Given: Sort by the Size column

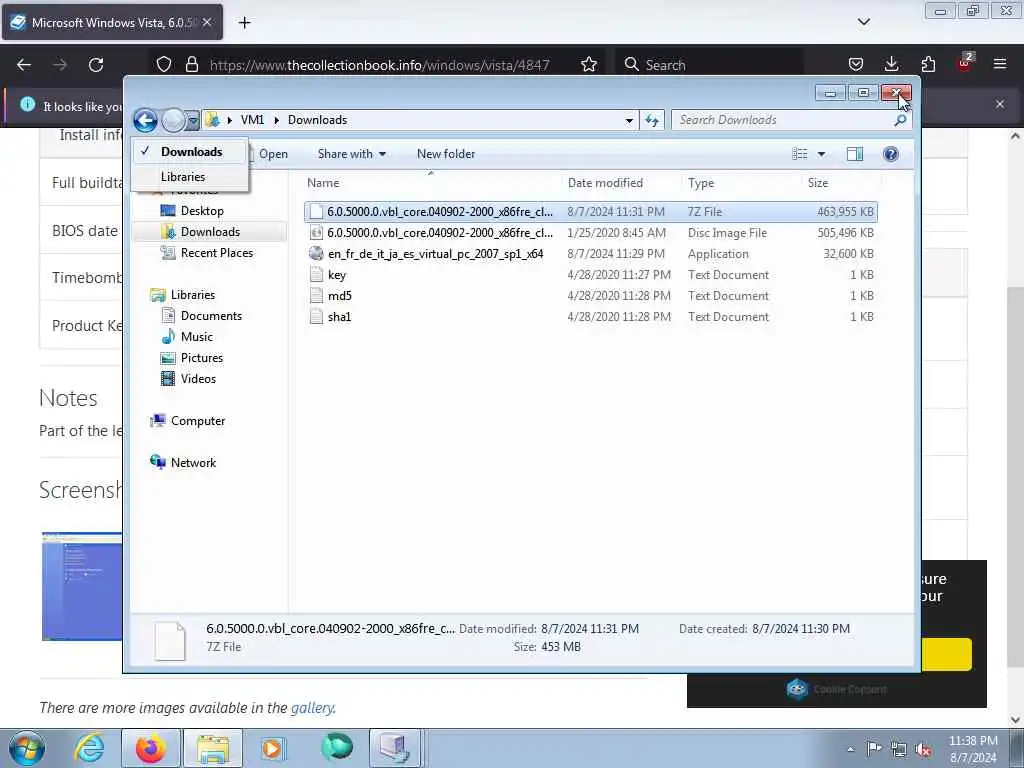Looking at the screenshot, I should coord(842,183).
